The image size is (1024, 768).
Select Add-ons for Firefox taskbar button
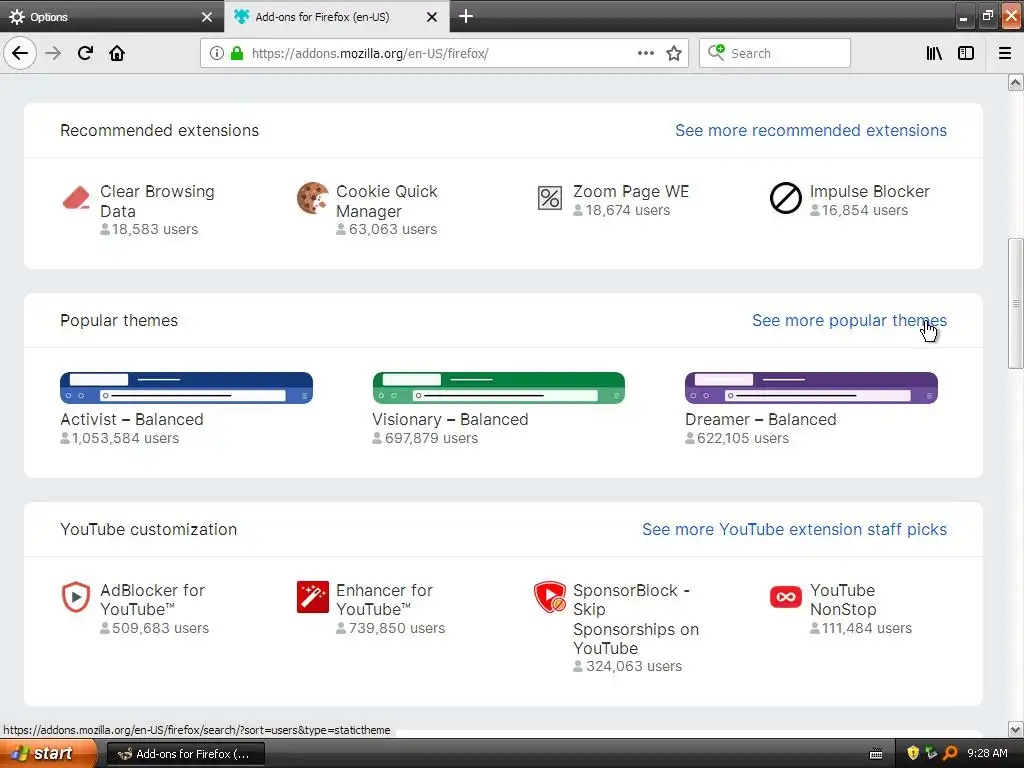tap(185, 754)
